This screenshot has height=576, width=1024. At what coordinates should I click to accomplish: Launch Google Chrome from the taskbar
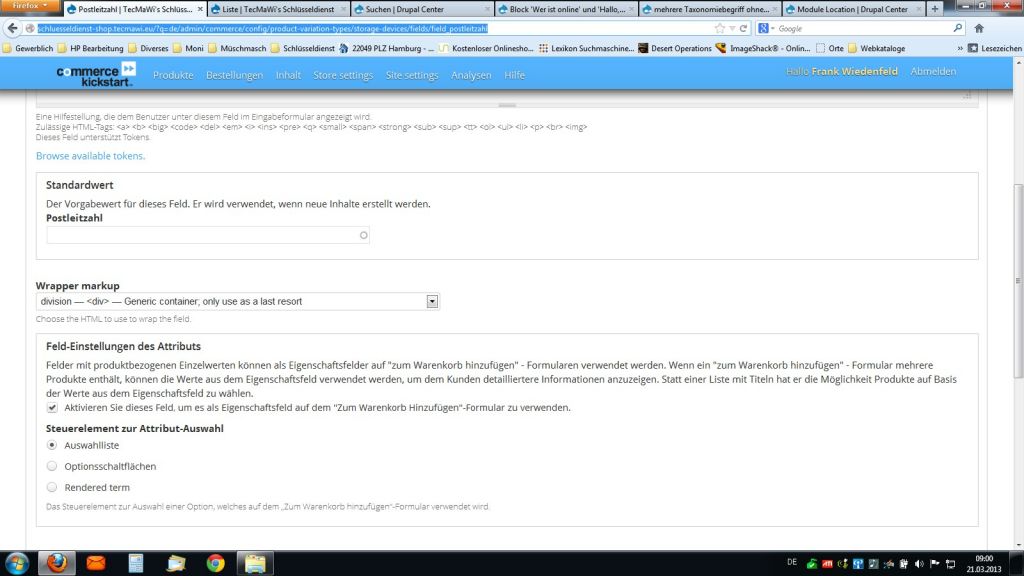pos(215,563)
